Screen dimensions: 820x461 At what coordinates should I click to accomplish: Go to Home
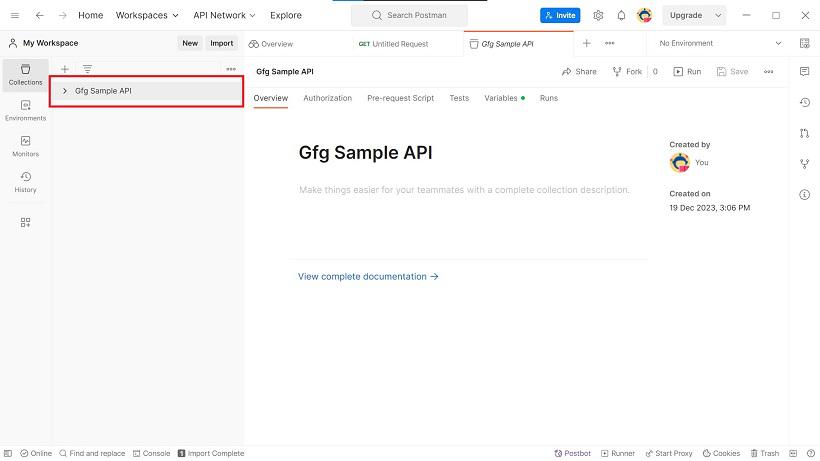90,15
